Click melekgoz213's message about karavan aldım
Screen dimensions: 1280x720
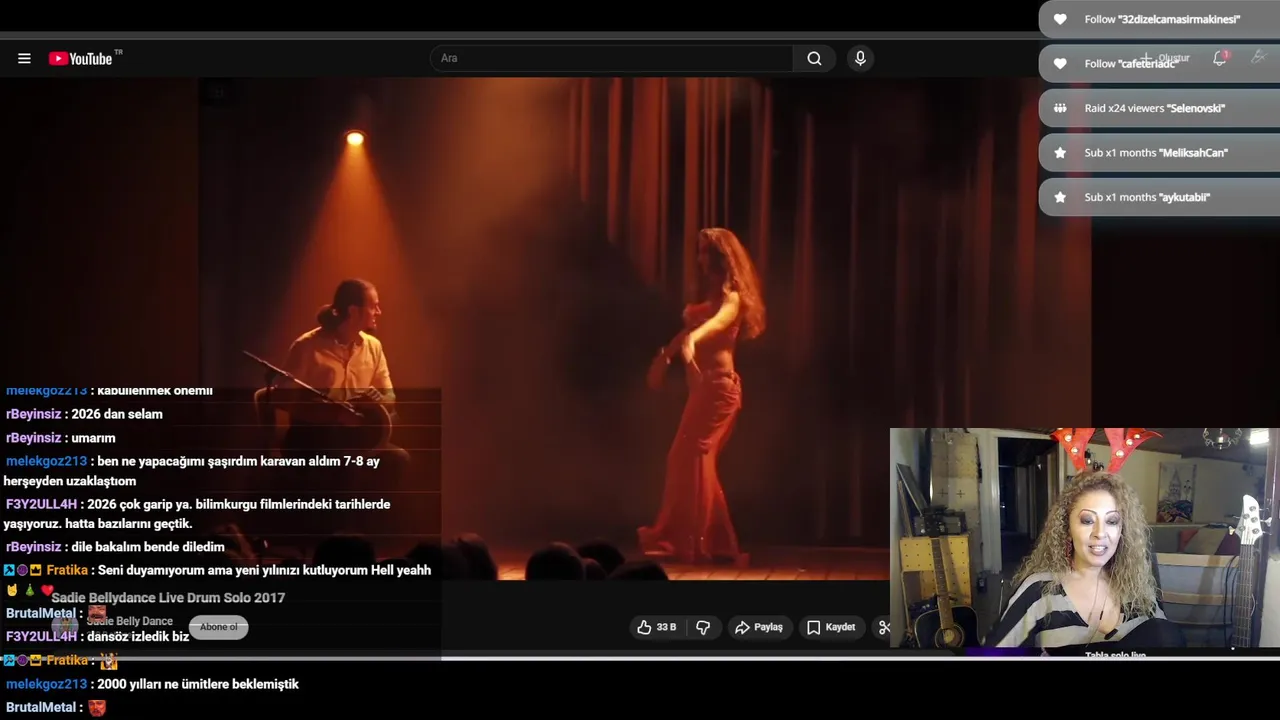click(192, 471)
